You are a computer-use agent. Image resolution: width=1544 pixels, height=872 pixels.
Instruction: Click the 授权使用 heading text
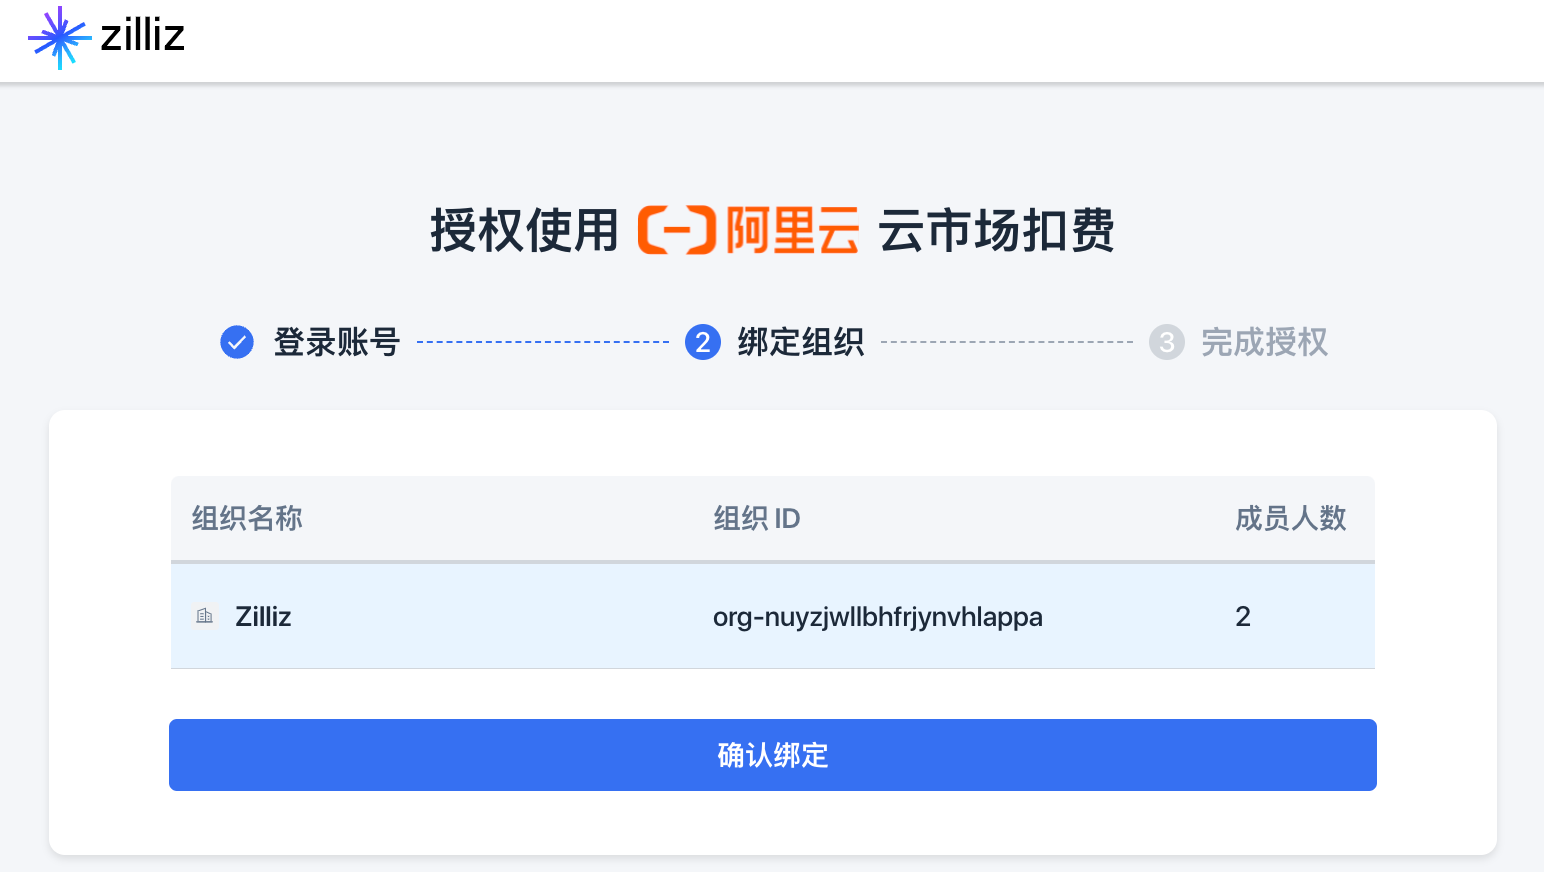[525, 230]
